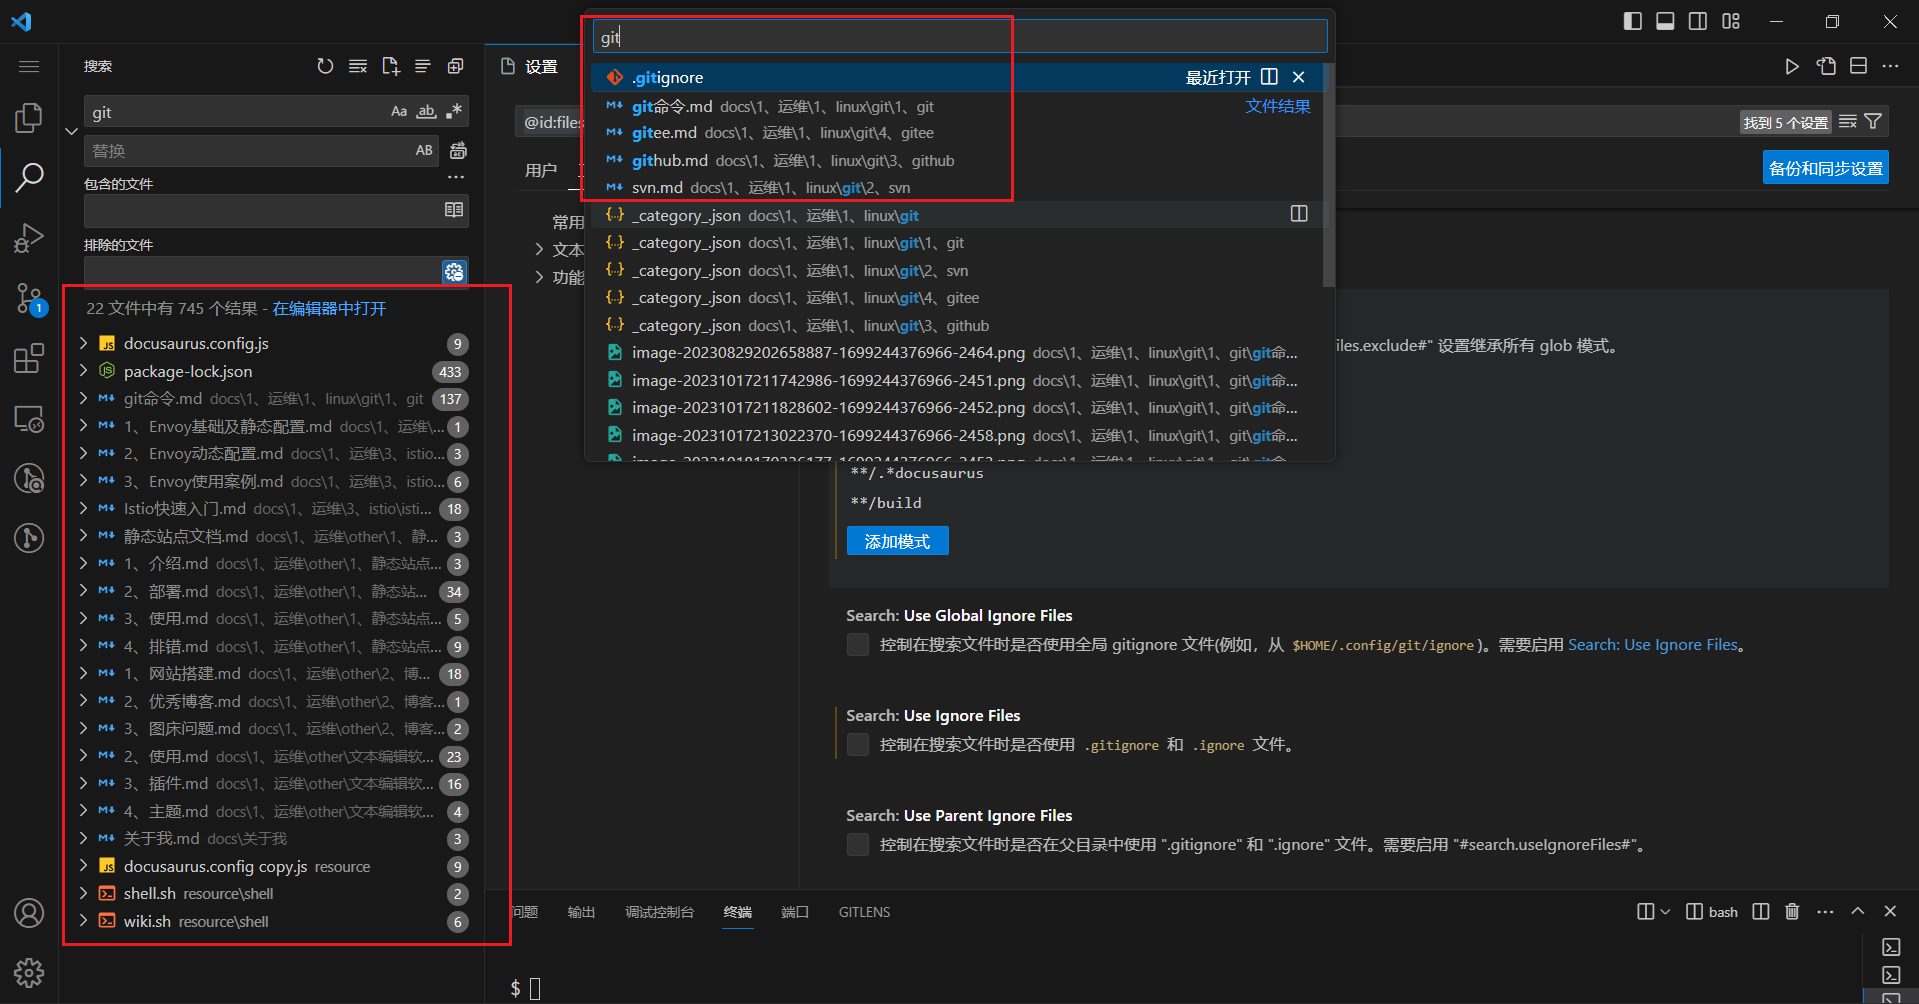Open the Search view in activity bar
Image resolution: width=1919 pixels, height=1004 pixels.
point(29,178)
